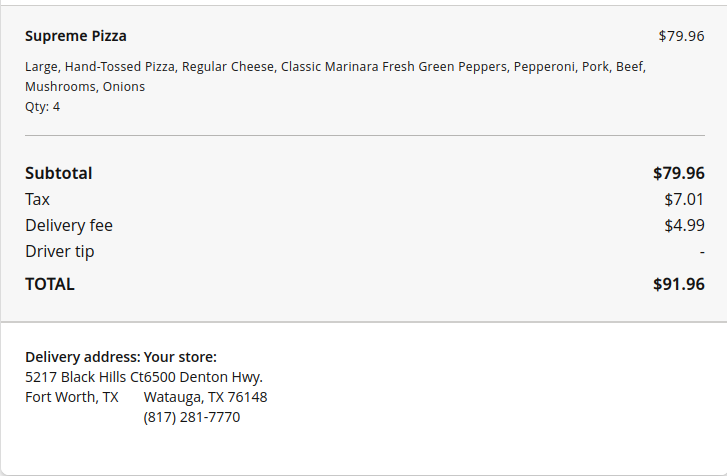Click the Delivery address heading
727x476 pixels.
82,357
